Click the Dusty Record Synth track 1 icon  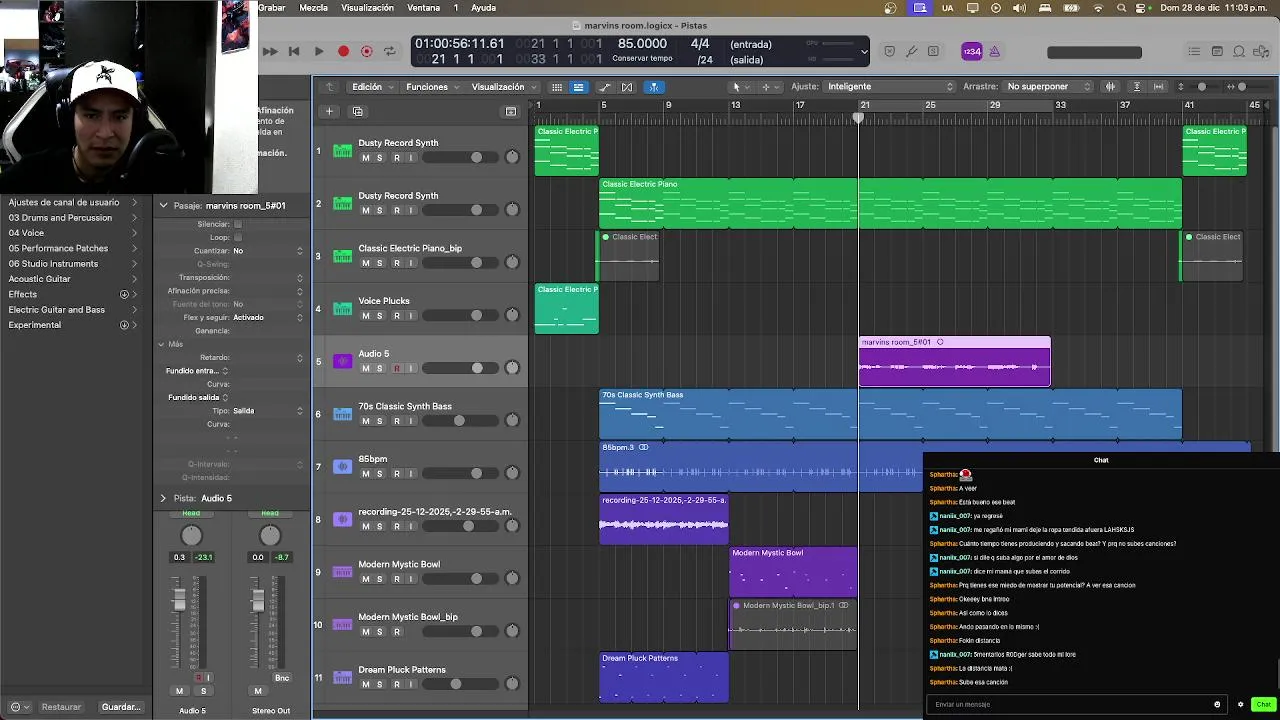tap(343, 151)
